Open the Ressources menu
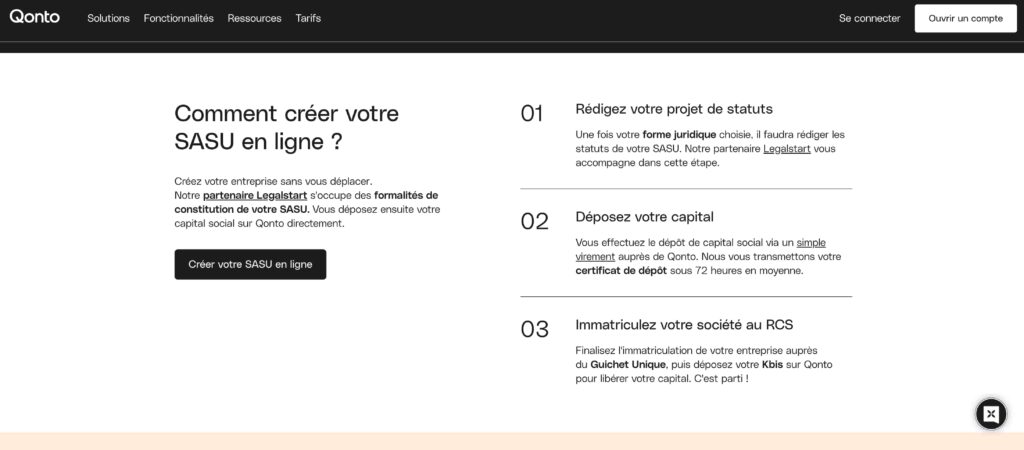 pyautogui.click(x=254, y=18)
